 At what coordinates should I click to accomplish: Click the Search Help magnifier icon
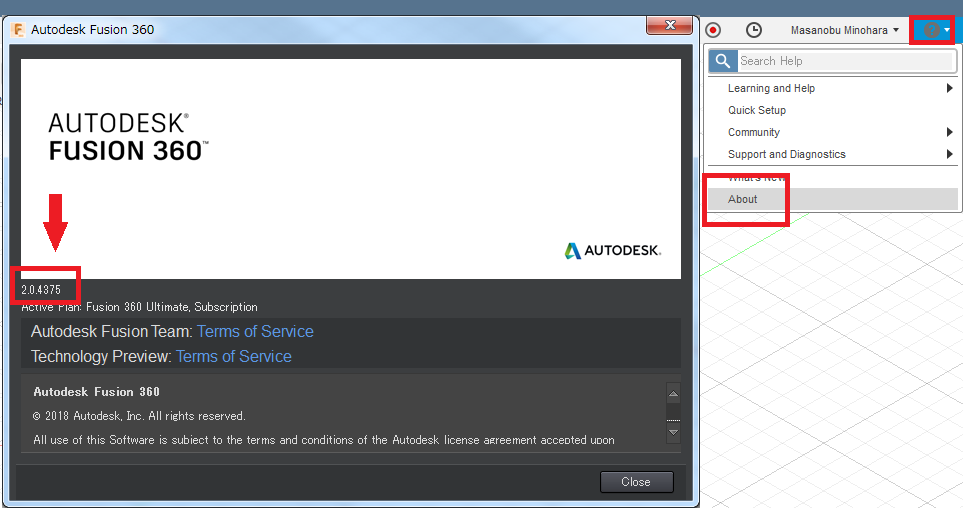(x=723, y=61)
